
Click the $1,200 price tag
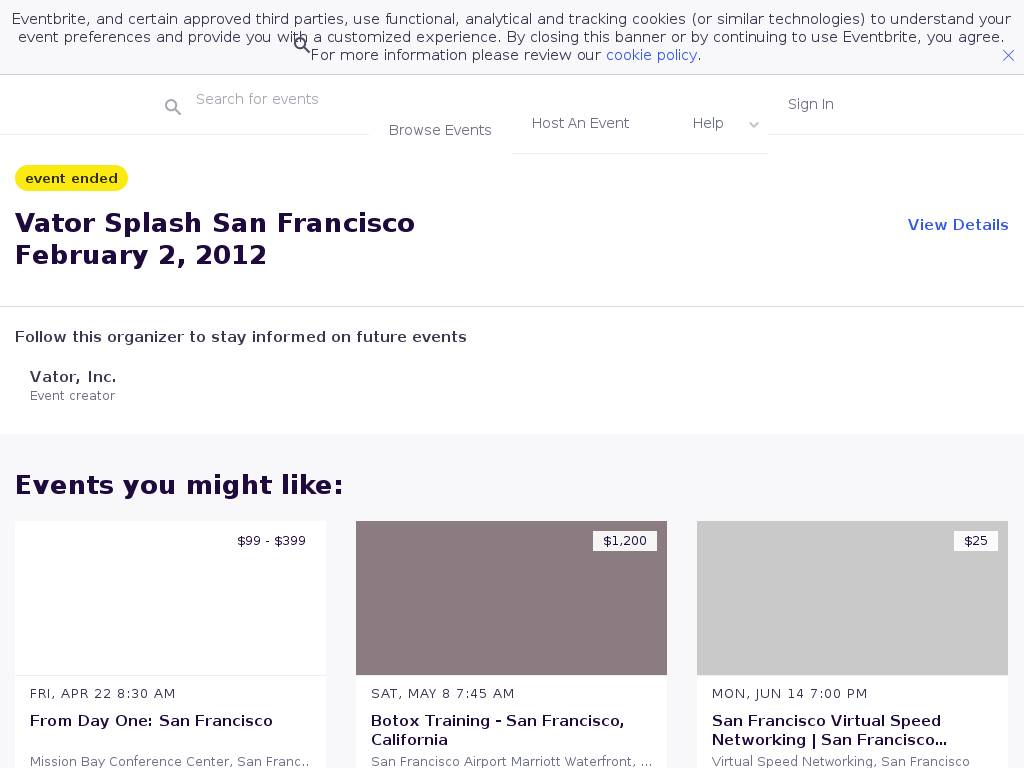(x=625, y=541)
